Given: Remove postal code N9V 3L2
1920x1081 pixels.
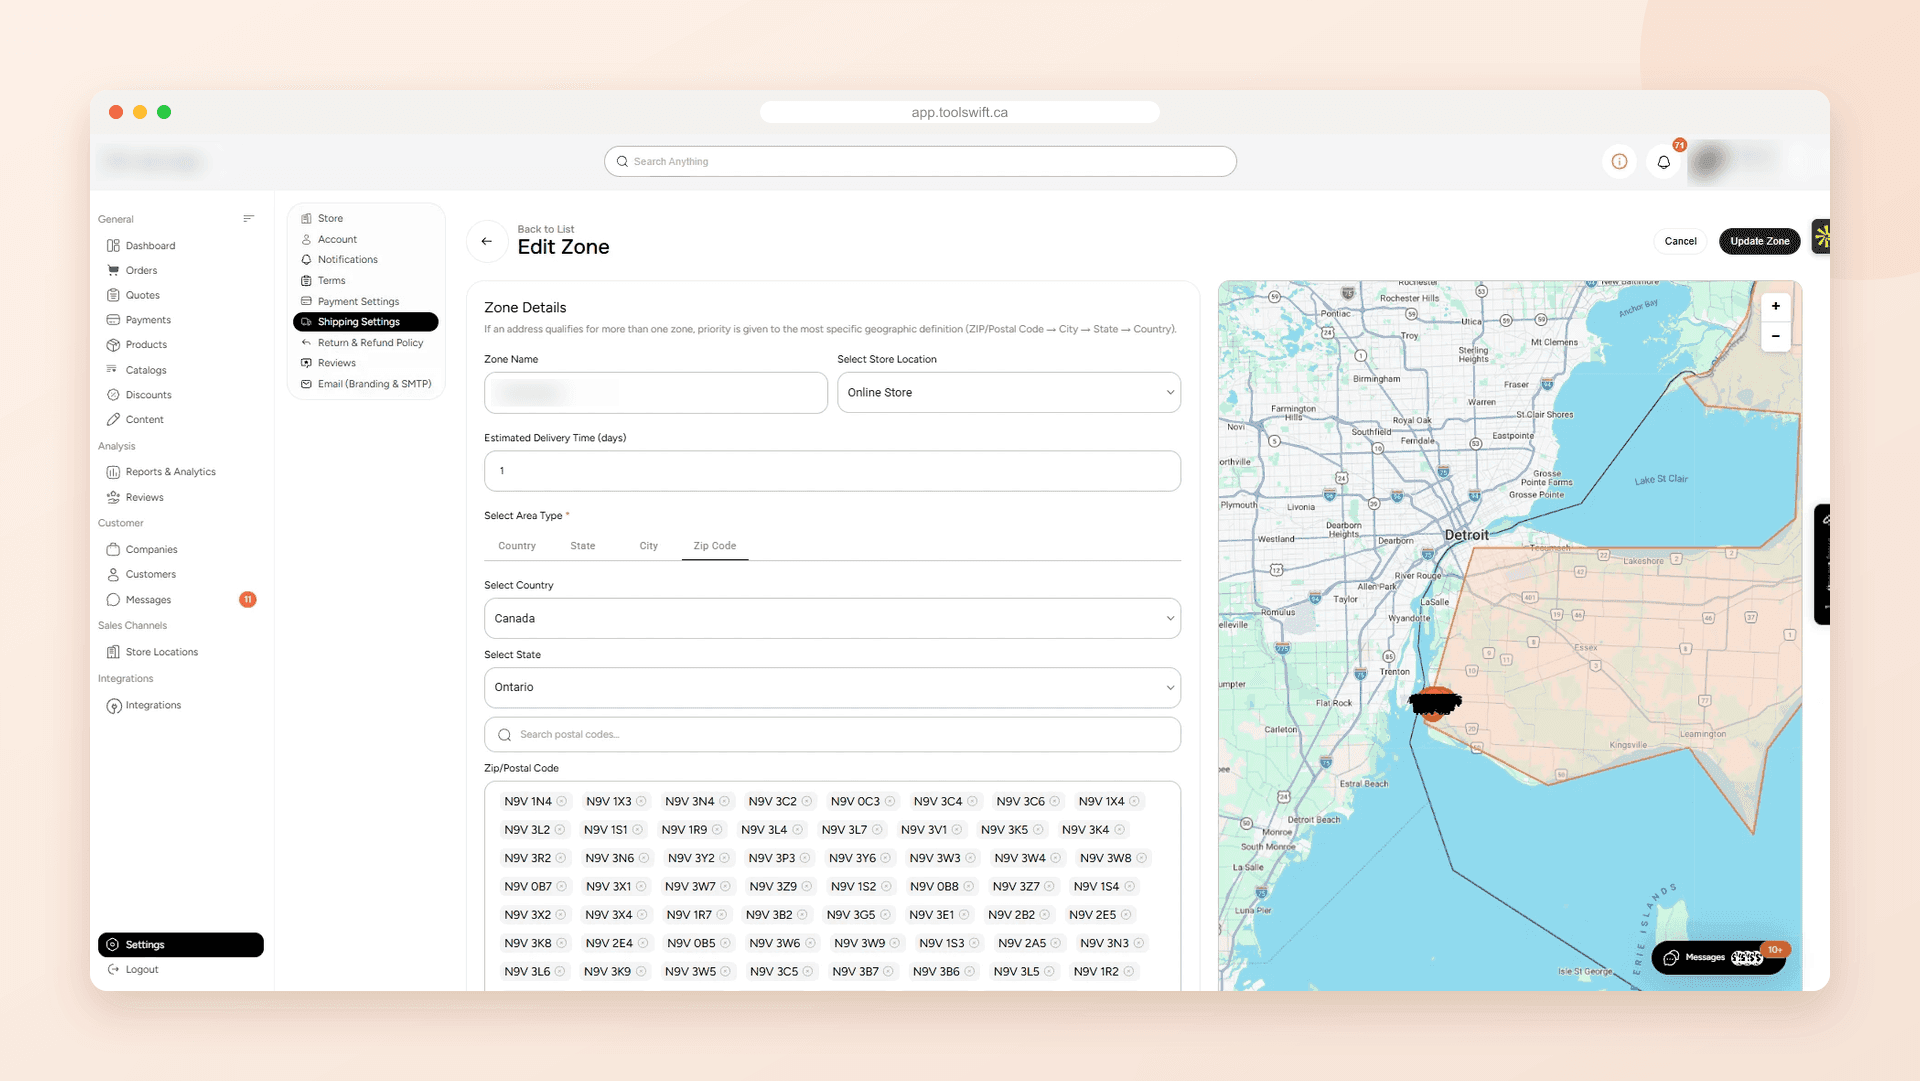Looking at the screenshot, I should pyautogui.click(x=560, y=830).
